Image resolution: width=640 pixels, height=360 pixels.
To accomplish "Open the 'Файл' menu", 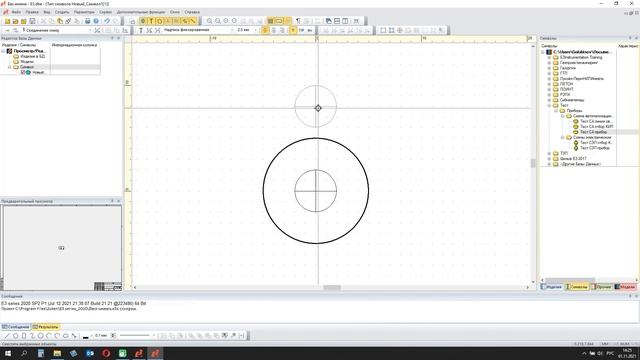I will tap(16, 12).
